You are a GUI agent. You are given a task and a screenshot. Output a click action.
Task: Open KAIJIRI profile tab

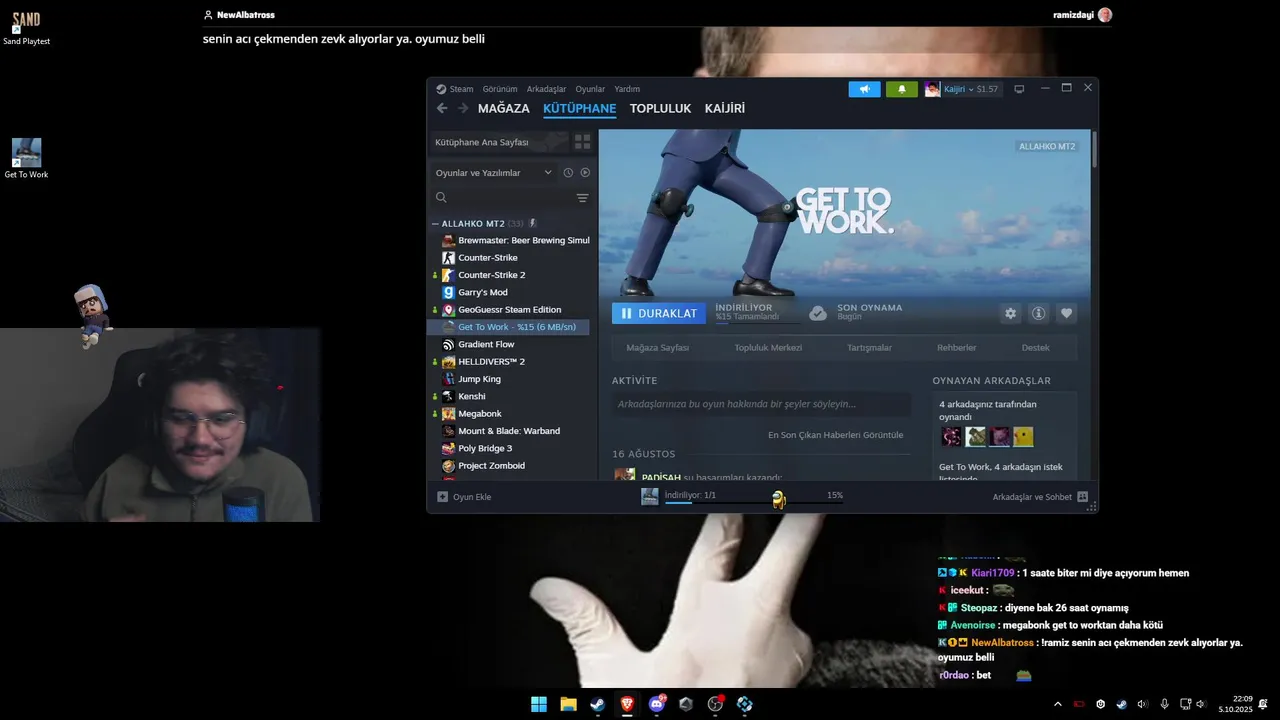click(x=725, y=108)
